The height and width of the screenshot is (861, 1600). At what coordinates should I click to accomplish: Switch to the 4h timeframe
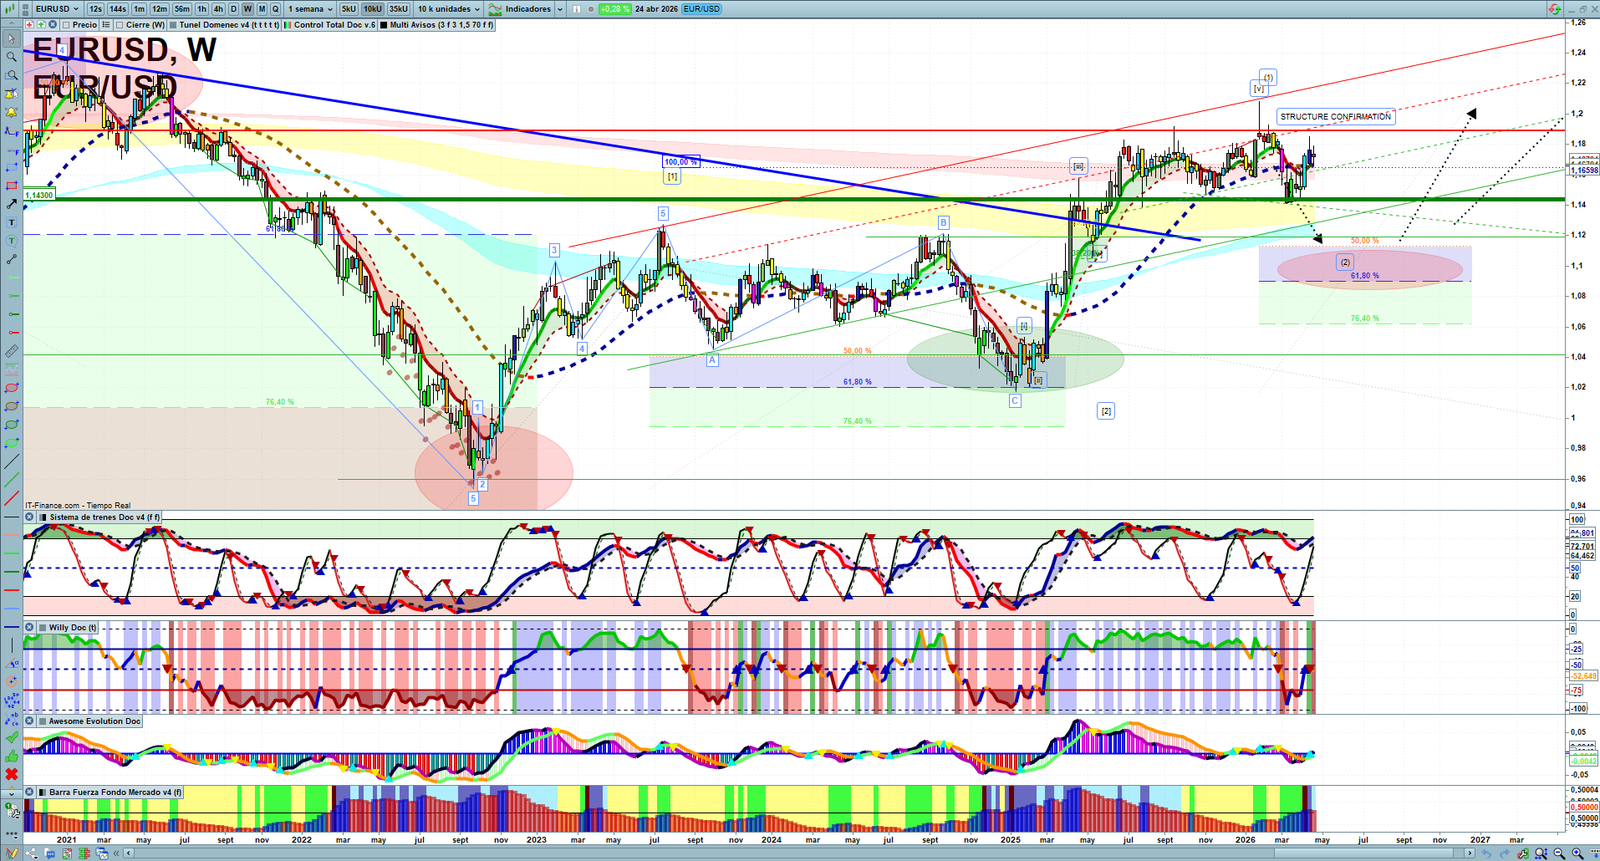(x=218, y=9)
